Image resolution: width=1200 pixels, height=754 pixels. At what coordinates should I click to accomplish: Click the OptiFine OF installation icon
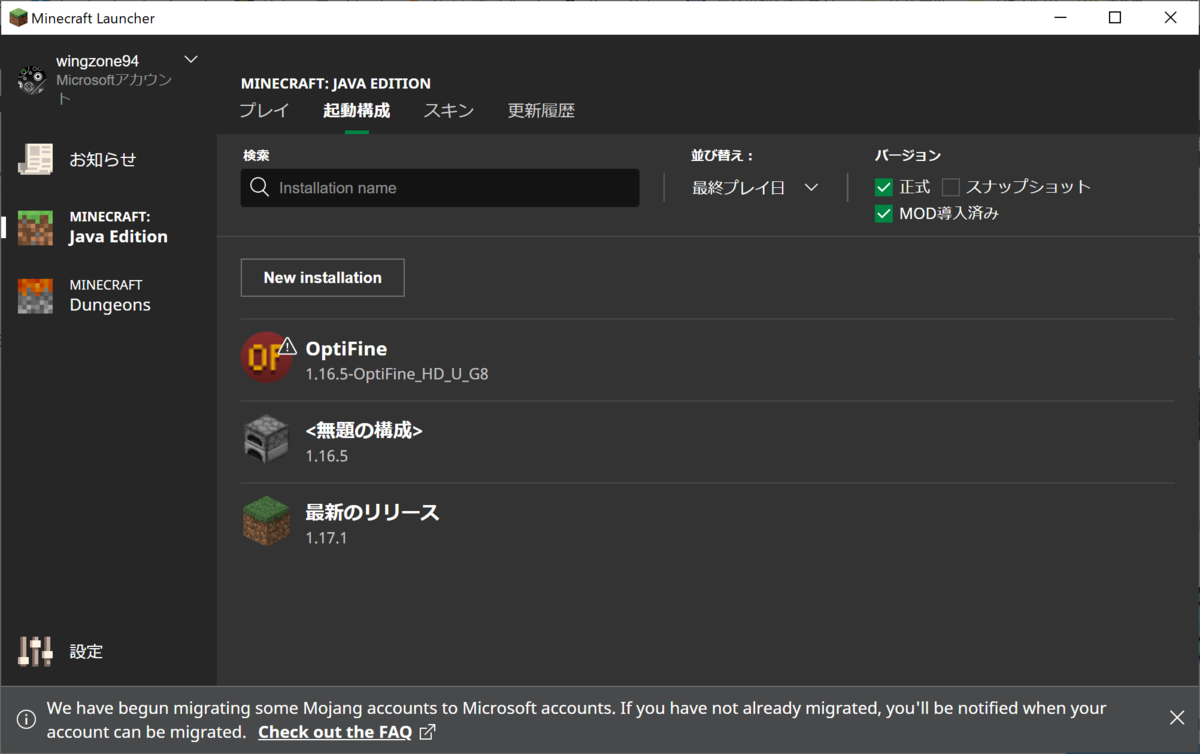(266, 357)
